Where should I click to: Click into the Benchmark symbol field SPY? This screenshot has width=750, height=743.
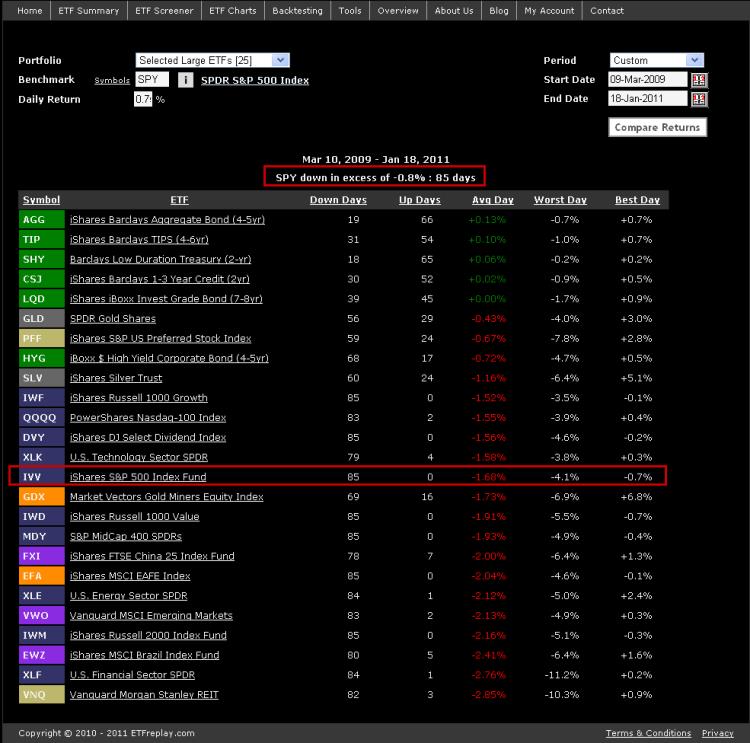[152, 79]
